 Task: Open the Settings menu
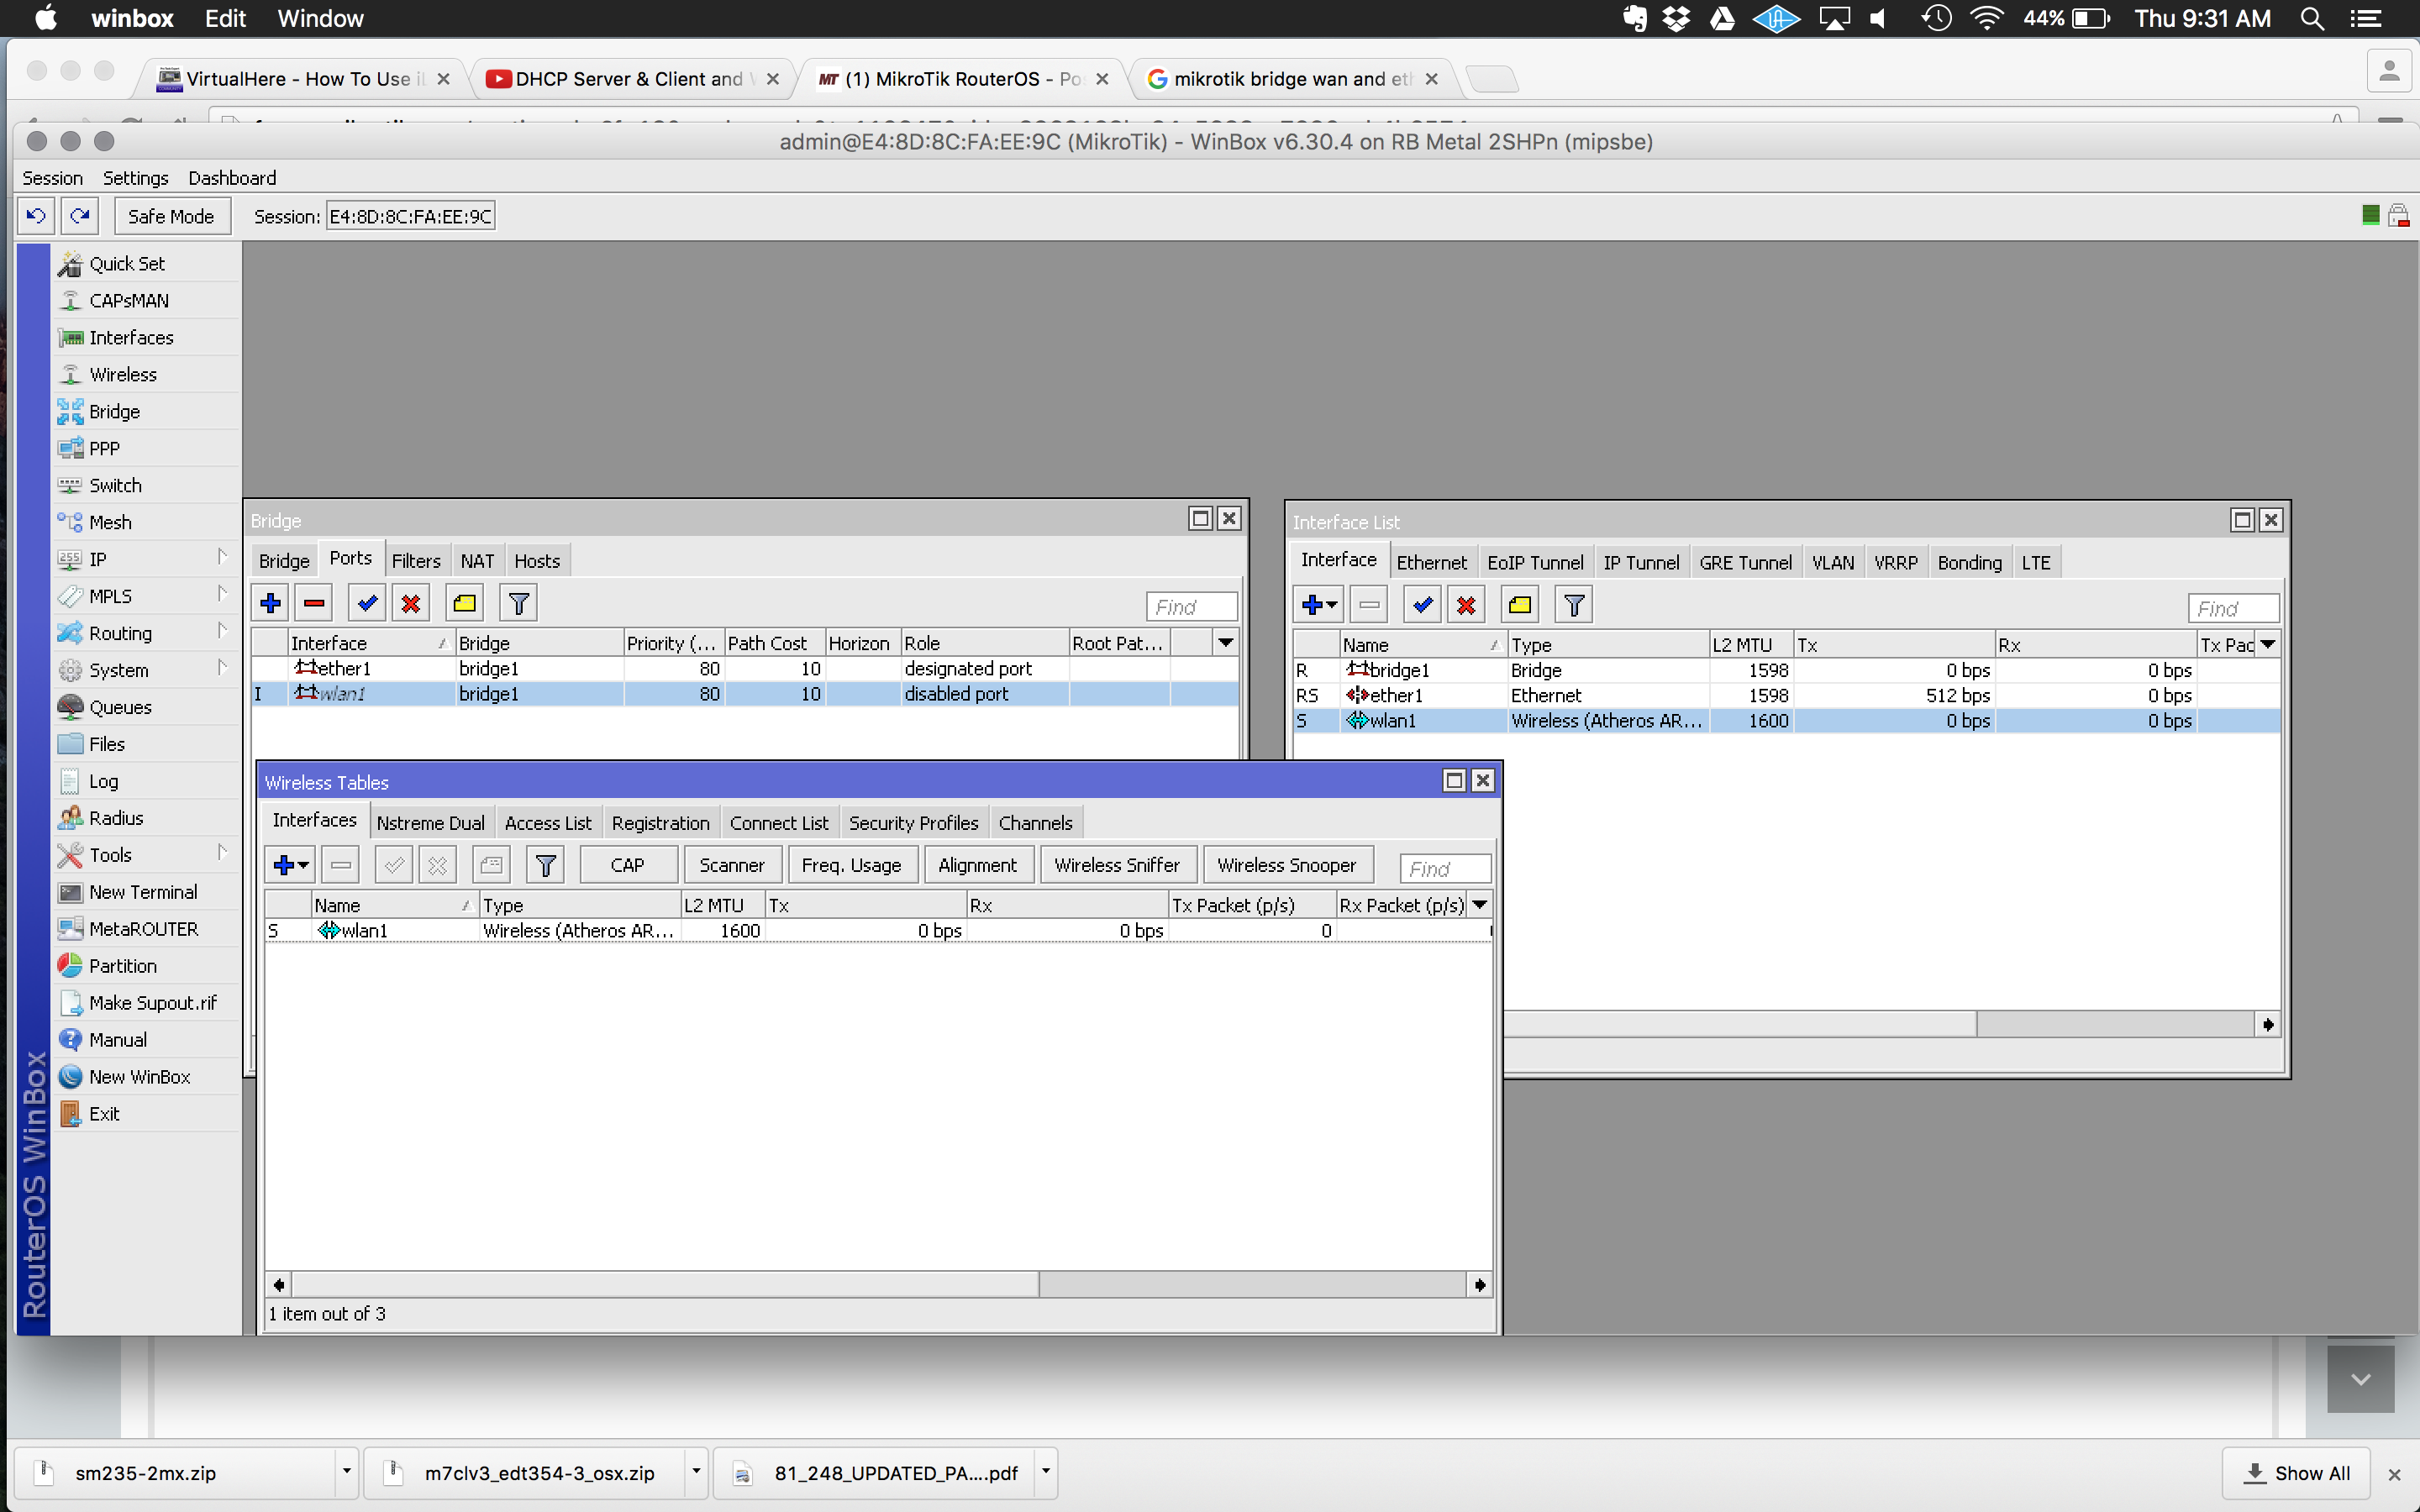point(135,178)
